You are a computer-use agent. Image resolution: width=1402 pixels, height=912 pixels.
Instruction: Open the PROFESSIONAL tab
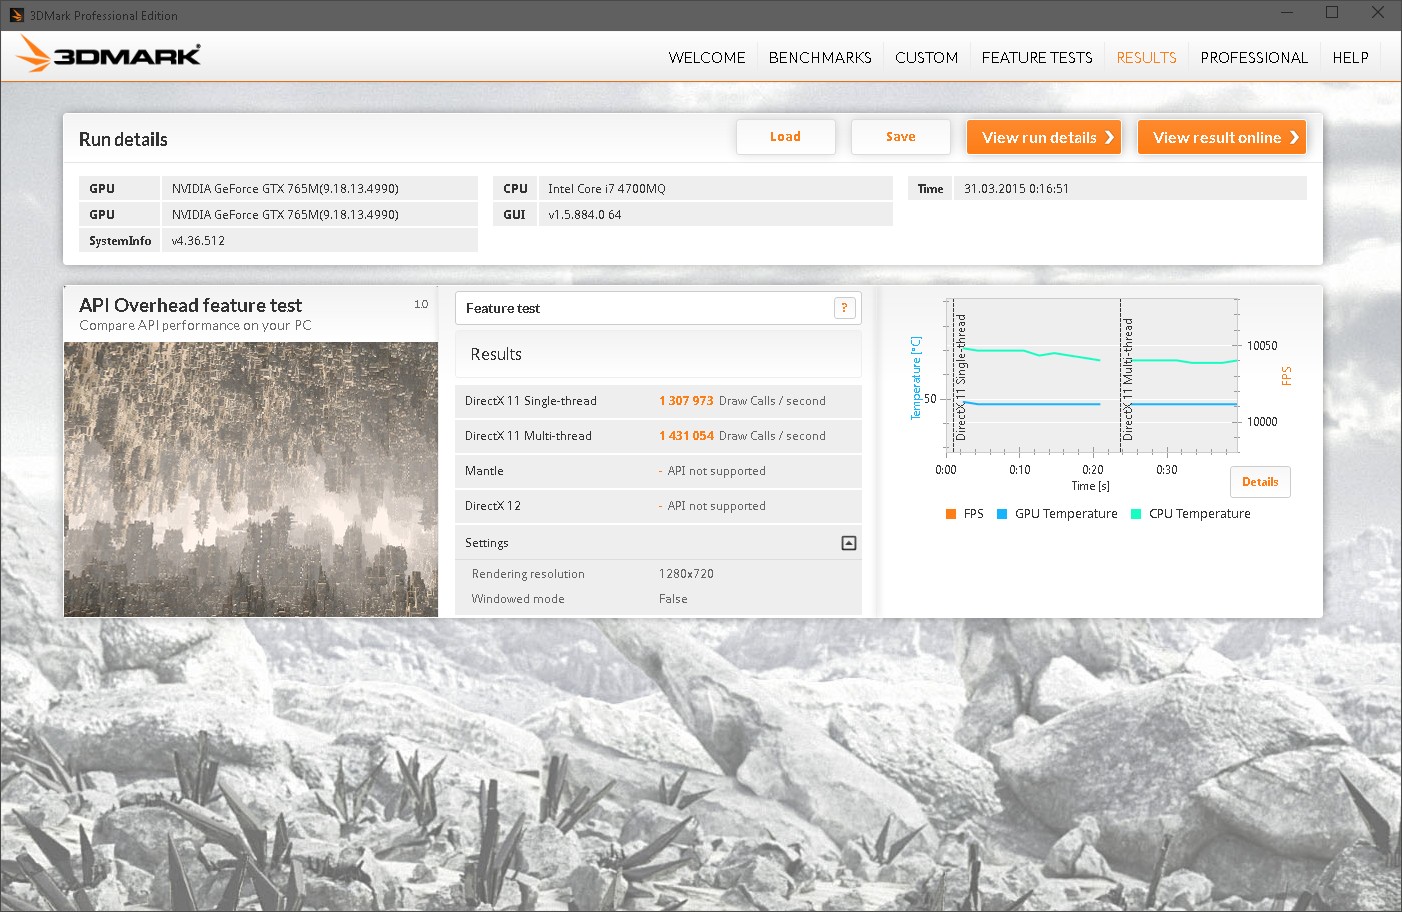tap(1254, 58)
